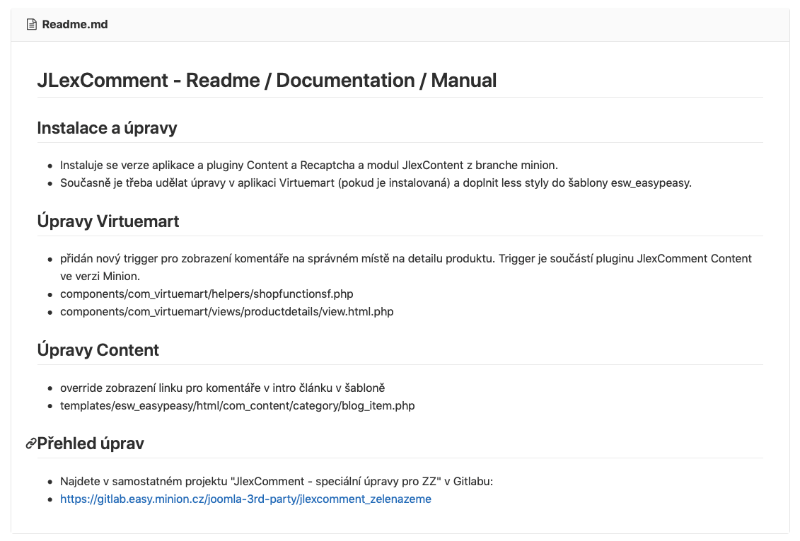Click the Najdete v samostatném projektu line

pyautogui.click(x=277, y=481)
